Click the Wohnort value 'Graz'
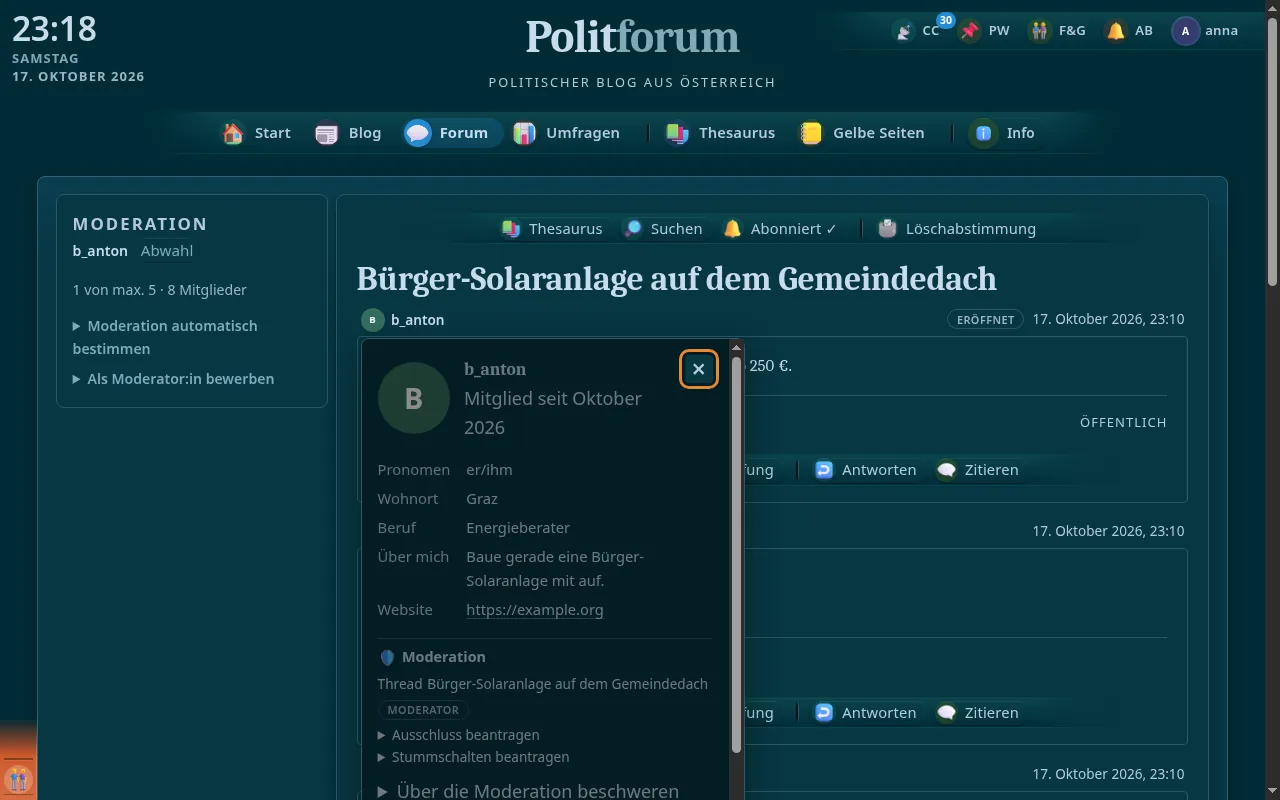Image resolution: width=1280 pixels, height=800 pixels. (x=482, y=499)
